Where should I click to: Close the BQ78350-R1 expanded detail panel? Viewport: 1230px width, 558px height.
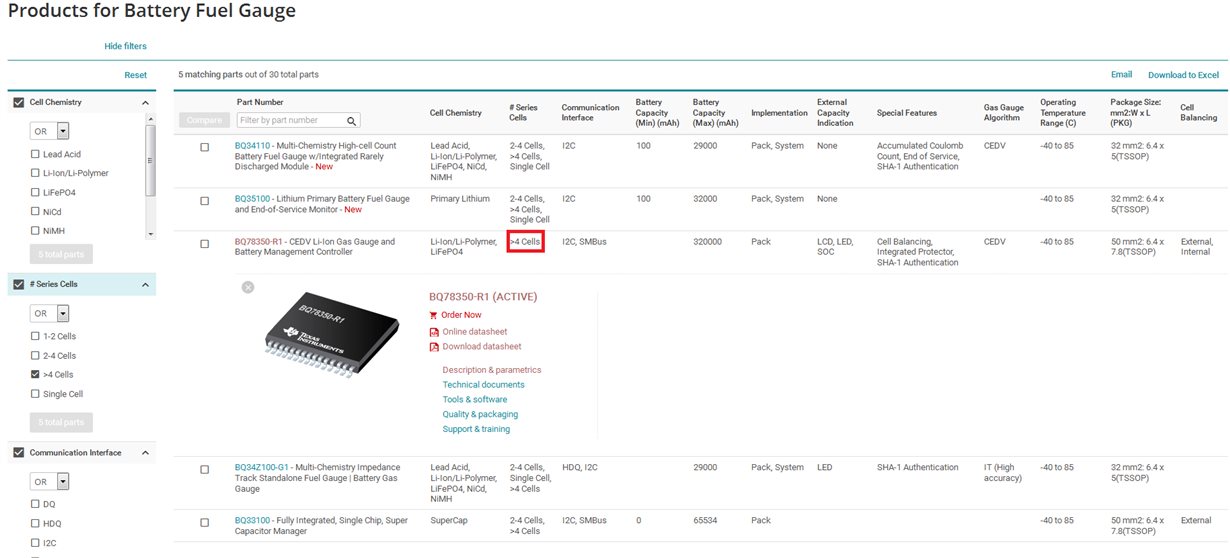(248, 287)
